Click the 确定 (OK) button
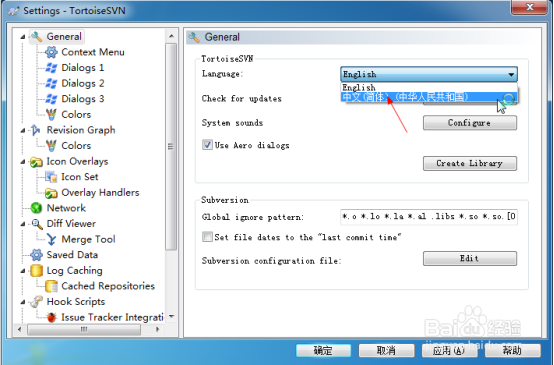Screen dimensions: 554x365 323,351
